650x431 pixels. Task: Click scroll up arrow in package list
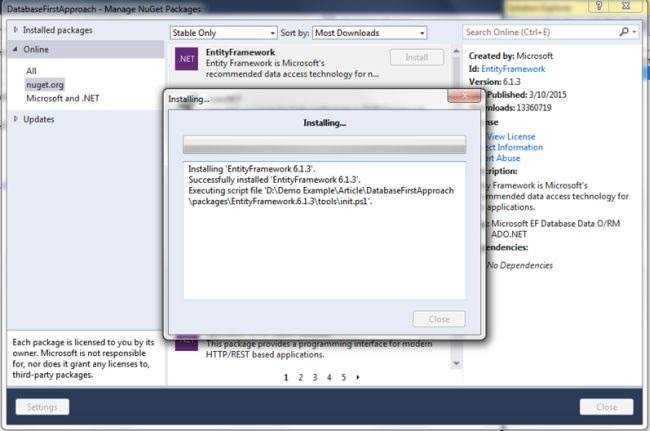(456, 51)
